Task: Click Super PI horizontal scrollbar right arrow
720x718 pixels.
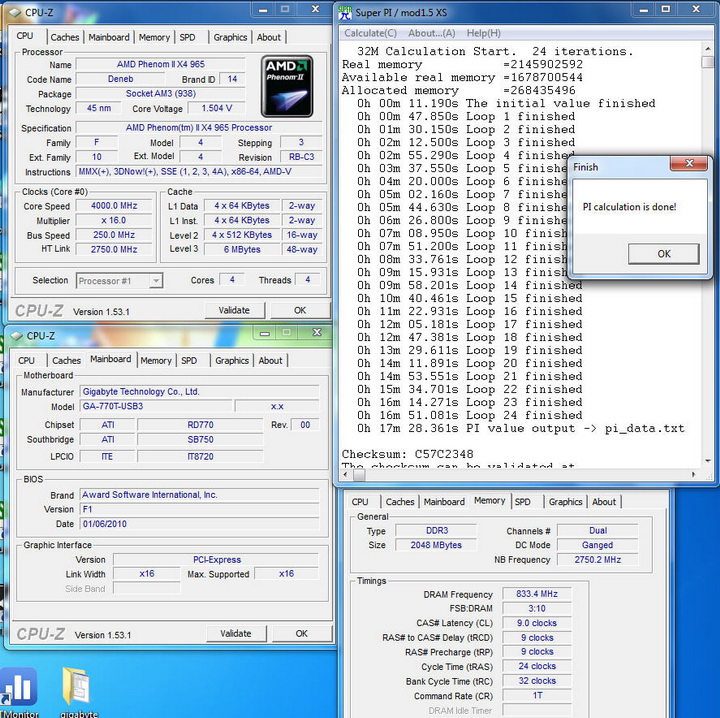Action: (693, 474)
